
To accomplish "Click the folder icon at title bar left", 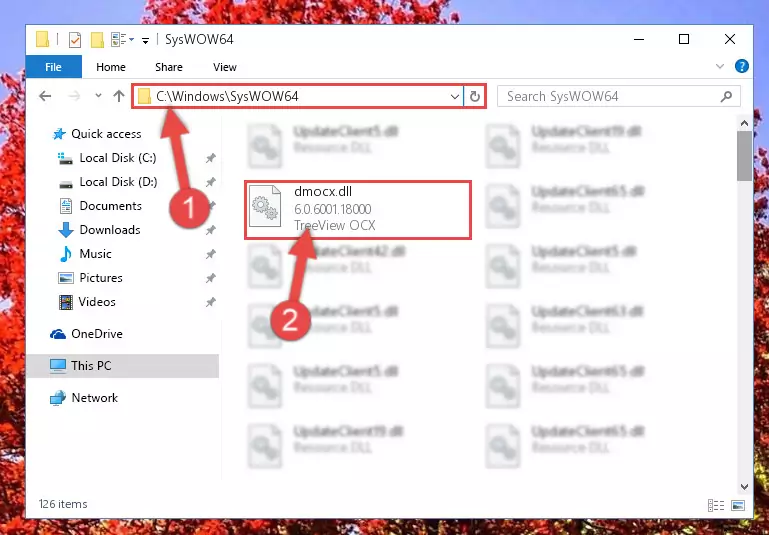I will pyautogui.click(x=43, y=39).
